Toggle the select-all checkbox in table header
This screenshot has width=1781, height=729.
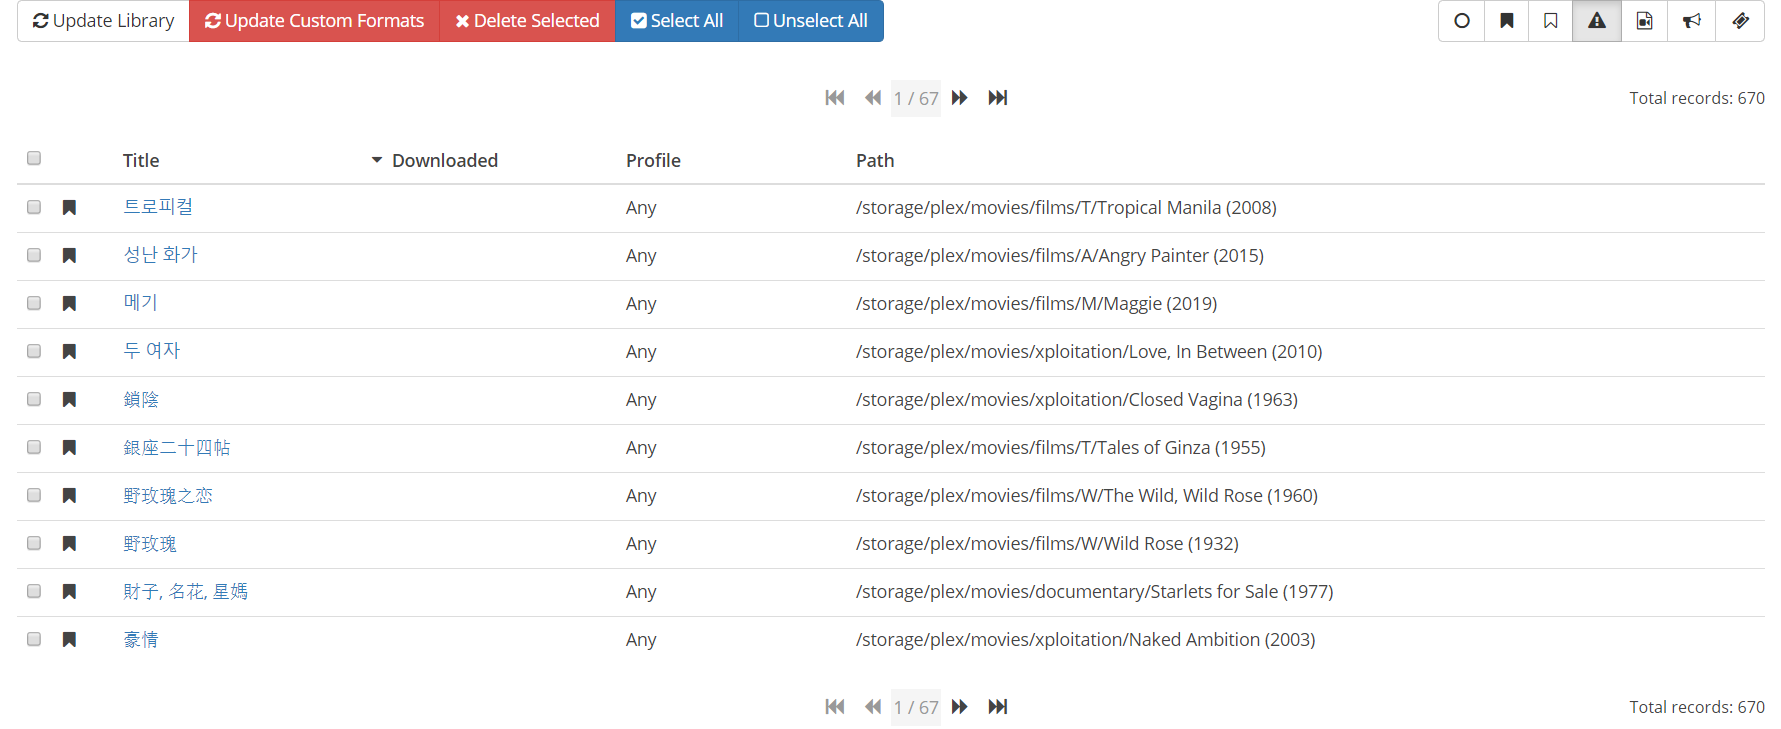[34, 158]
